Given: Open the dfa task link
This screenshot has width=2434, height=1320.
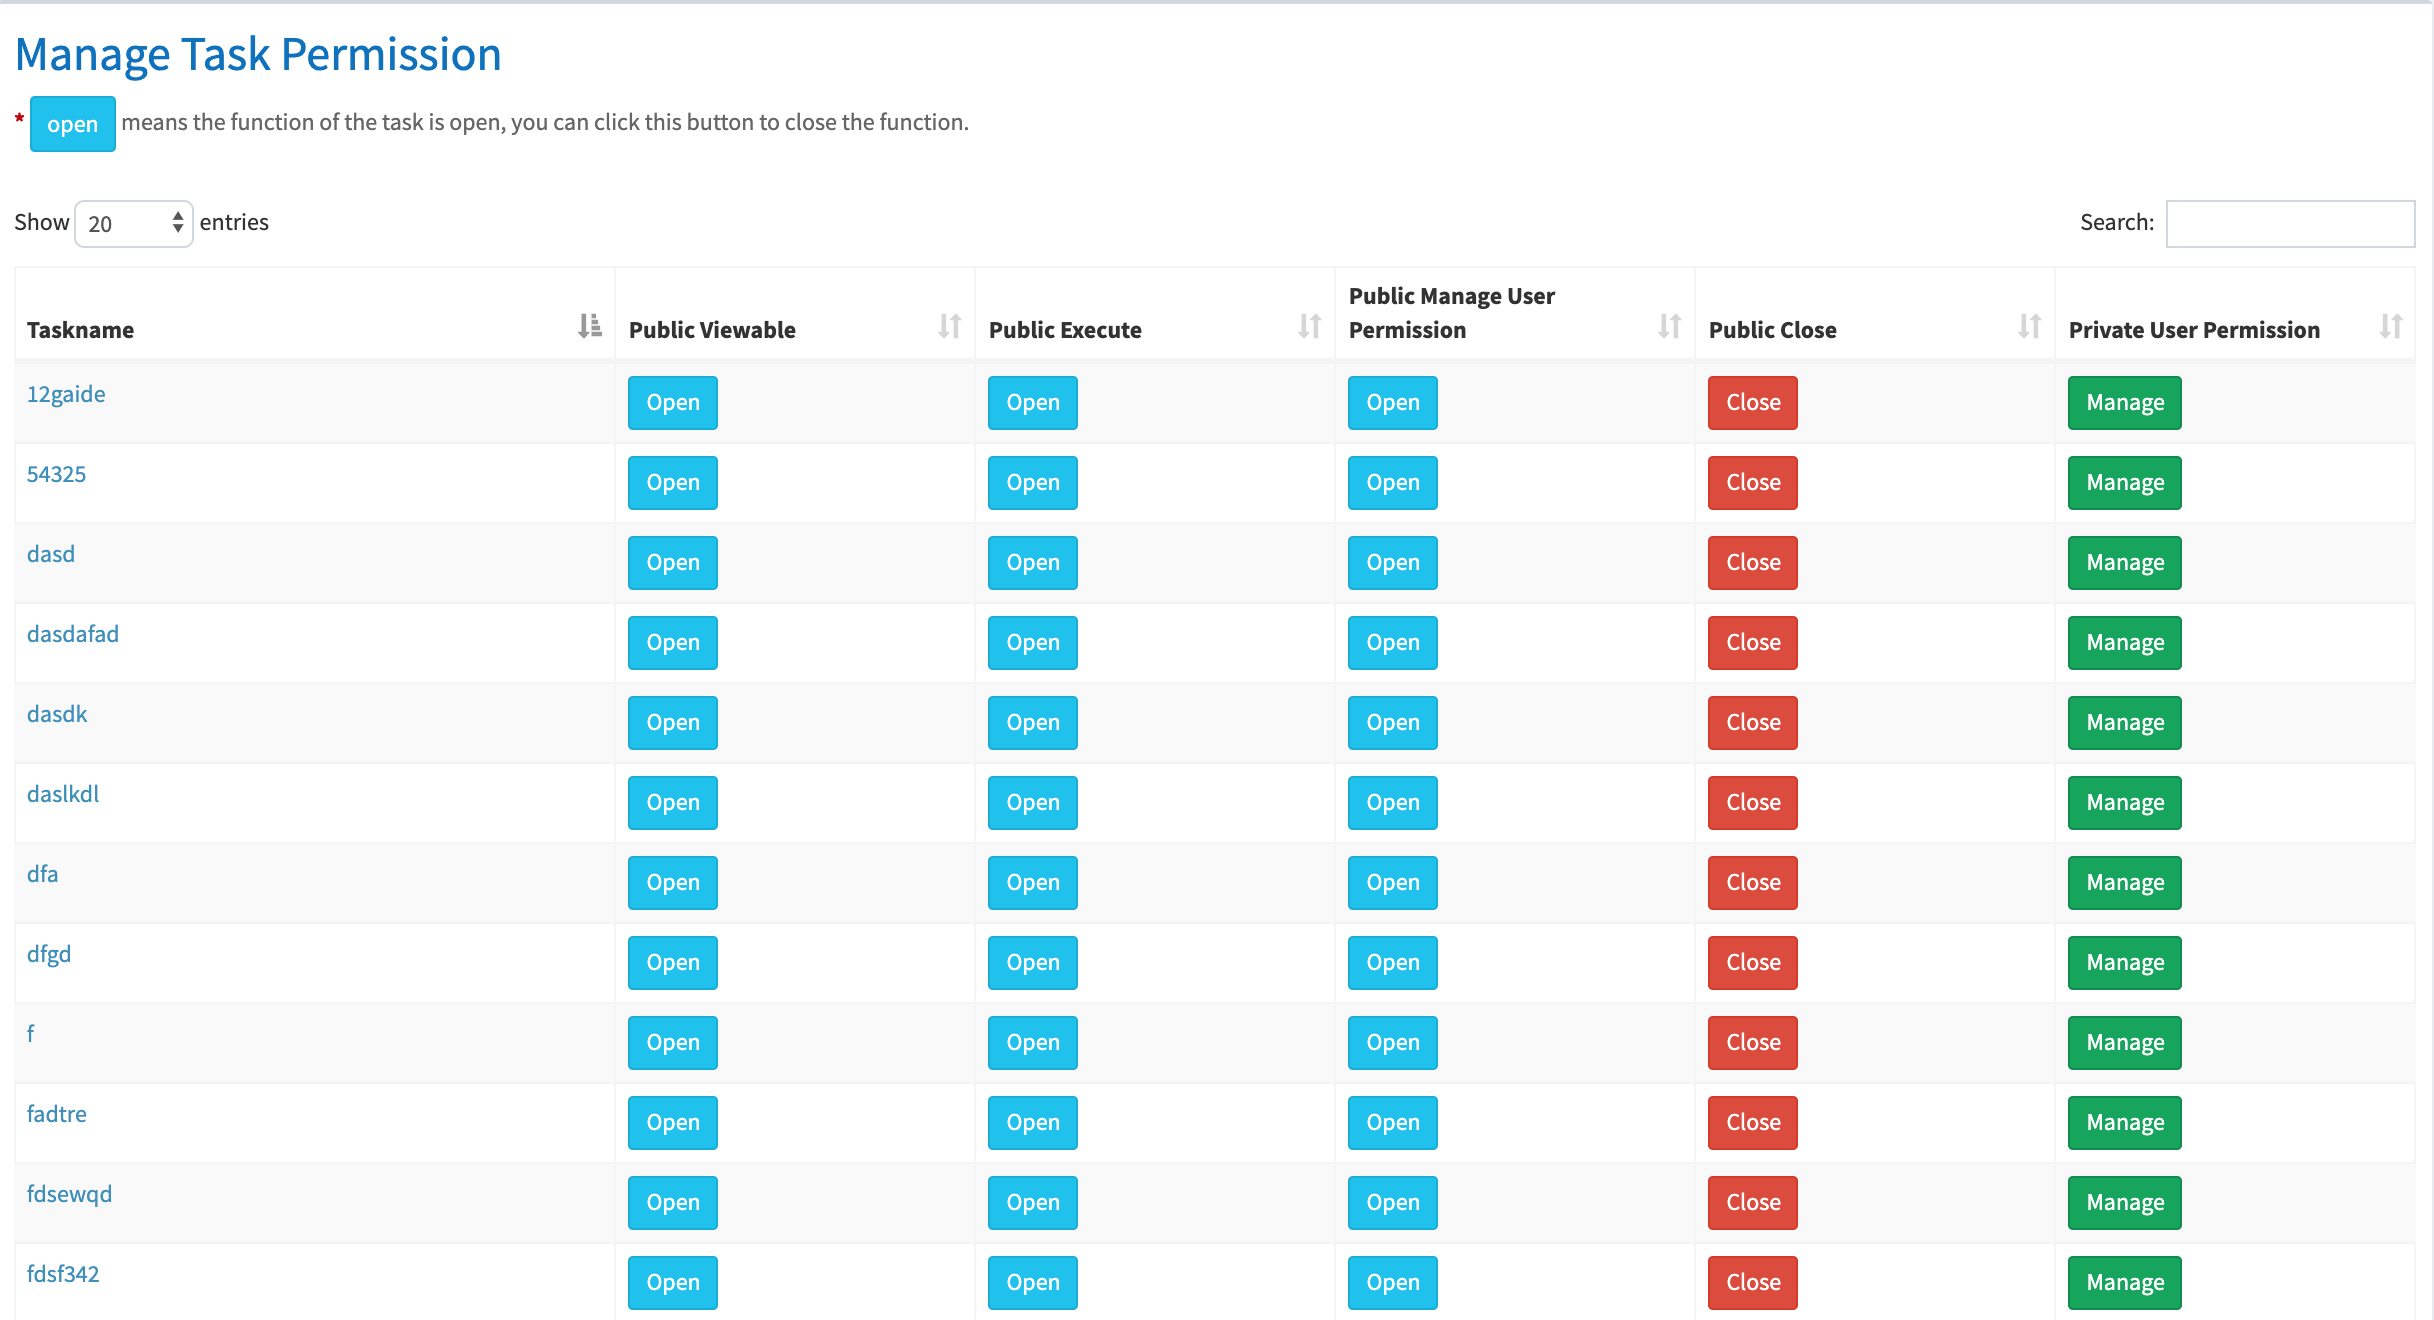Looking at the screenshot, I should tap(42, 874).
